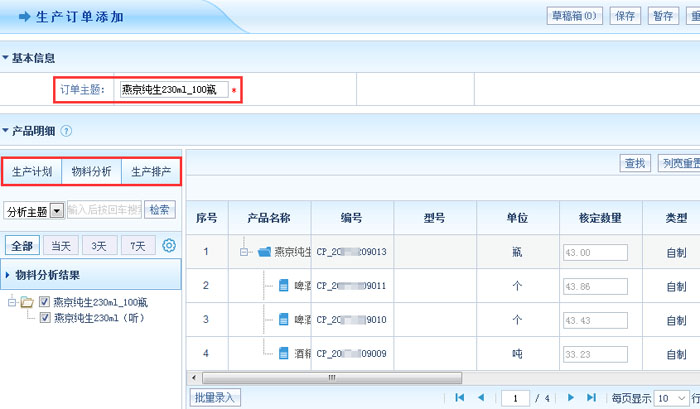700x409 pixels.
Task: Uncheck 燕京纯生230ml_100瓶 in analysis tree
Action: (44, 302)
